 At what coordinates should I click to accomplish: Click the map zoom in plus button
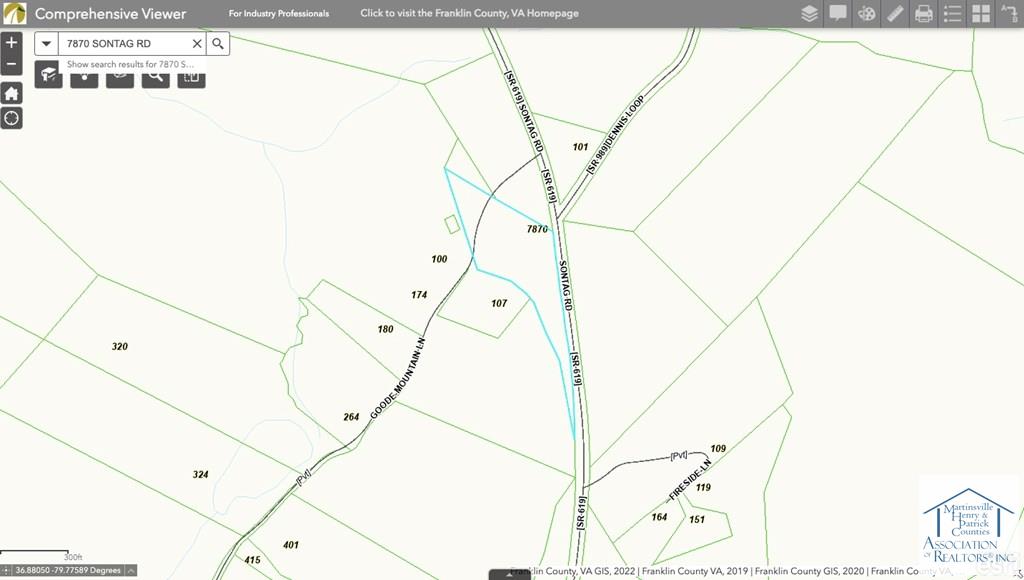coord(11,43)
